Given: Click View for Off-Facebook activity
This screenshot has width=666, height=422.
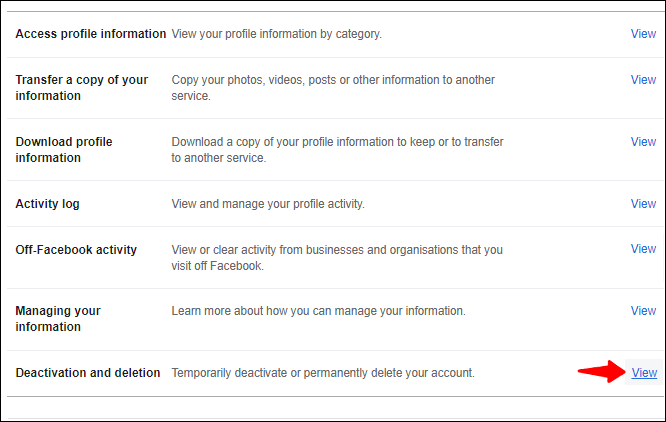Looking at the screenshot, I should tap(643, 249).
